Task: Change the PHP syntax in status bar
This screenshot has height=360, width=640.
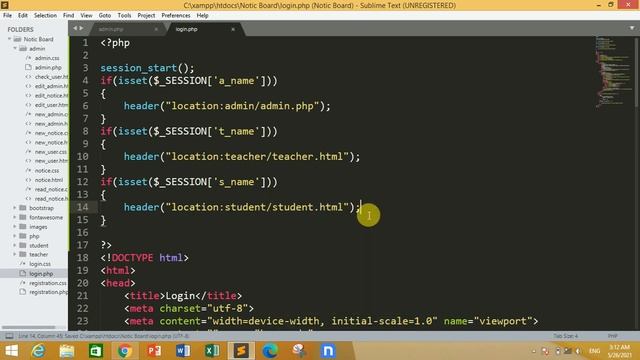Action: pyautogui.click(x=612, y=336)
